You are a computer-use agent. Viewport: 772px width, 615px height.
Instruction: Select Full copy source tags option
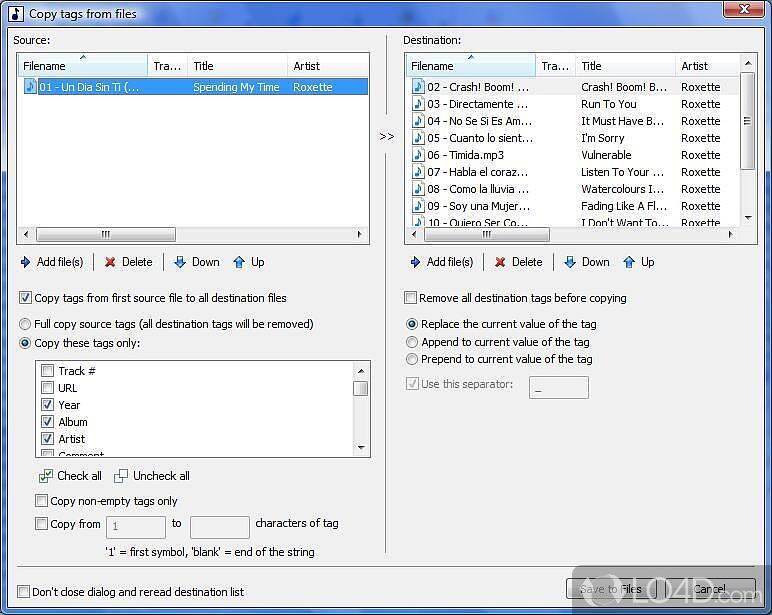coord(25,324)
